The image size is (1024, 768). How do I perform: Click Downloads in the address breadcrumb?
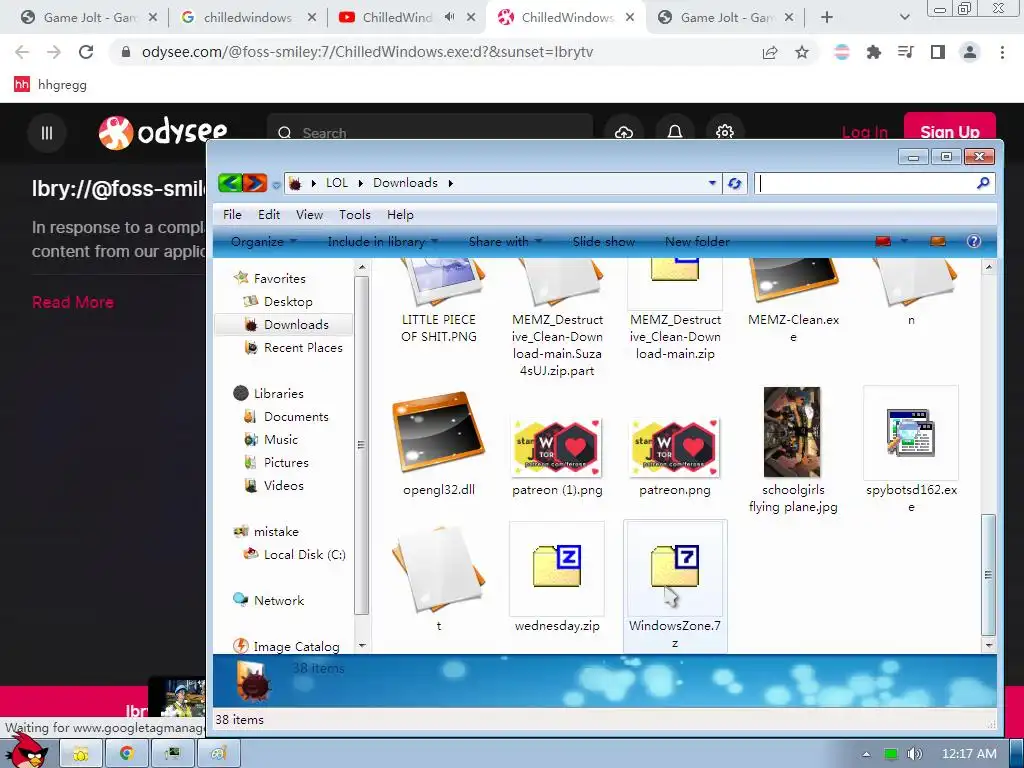(405, 183)
